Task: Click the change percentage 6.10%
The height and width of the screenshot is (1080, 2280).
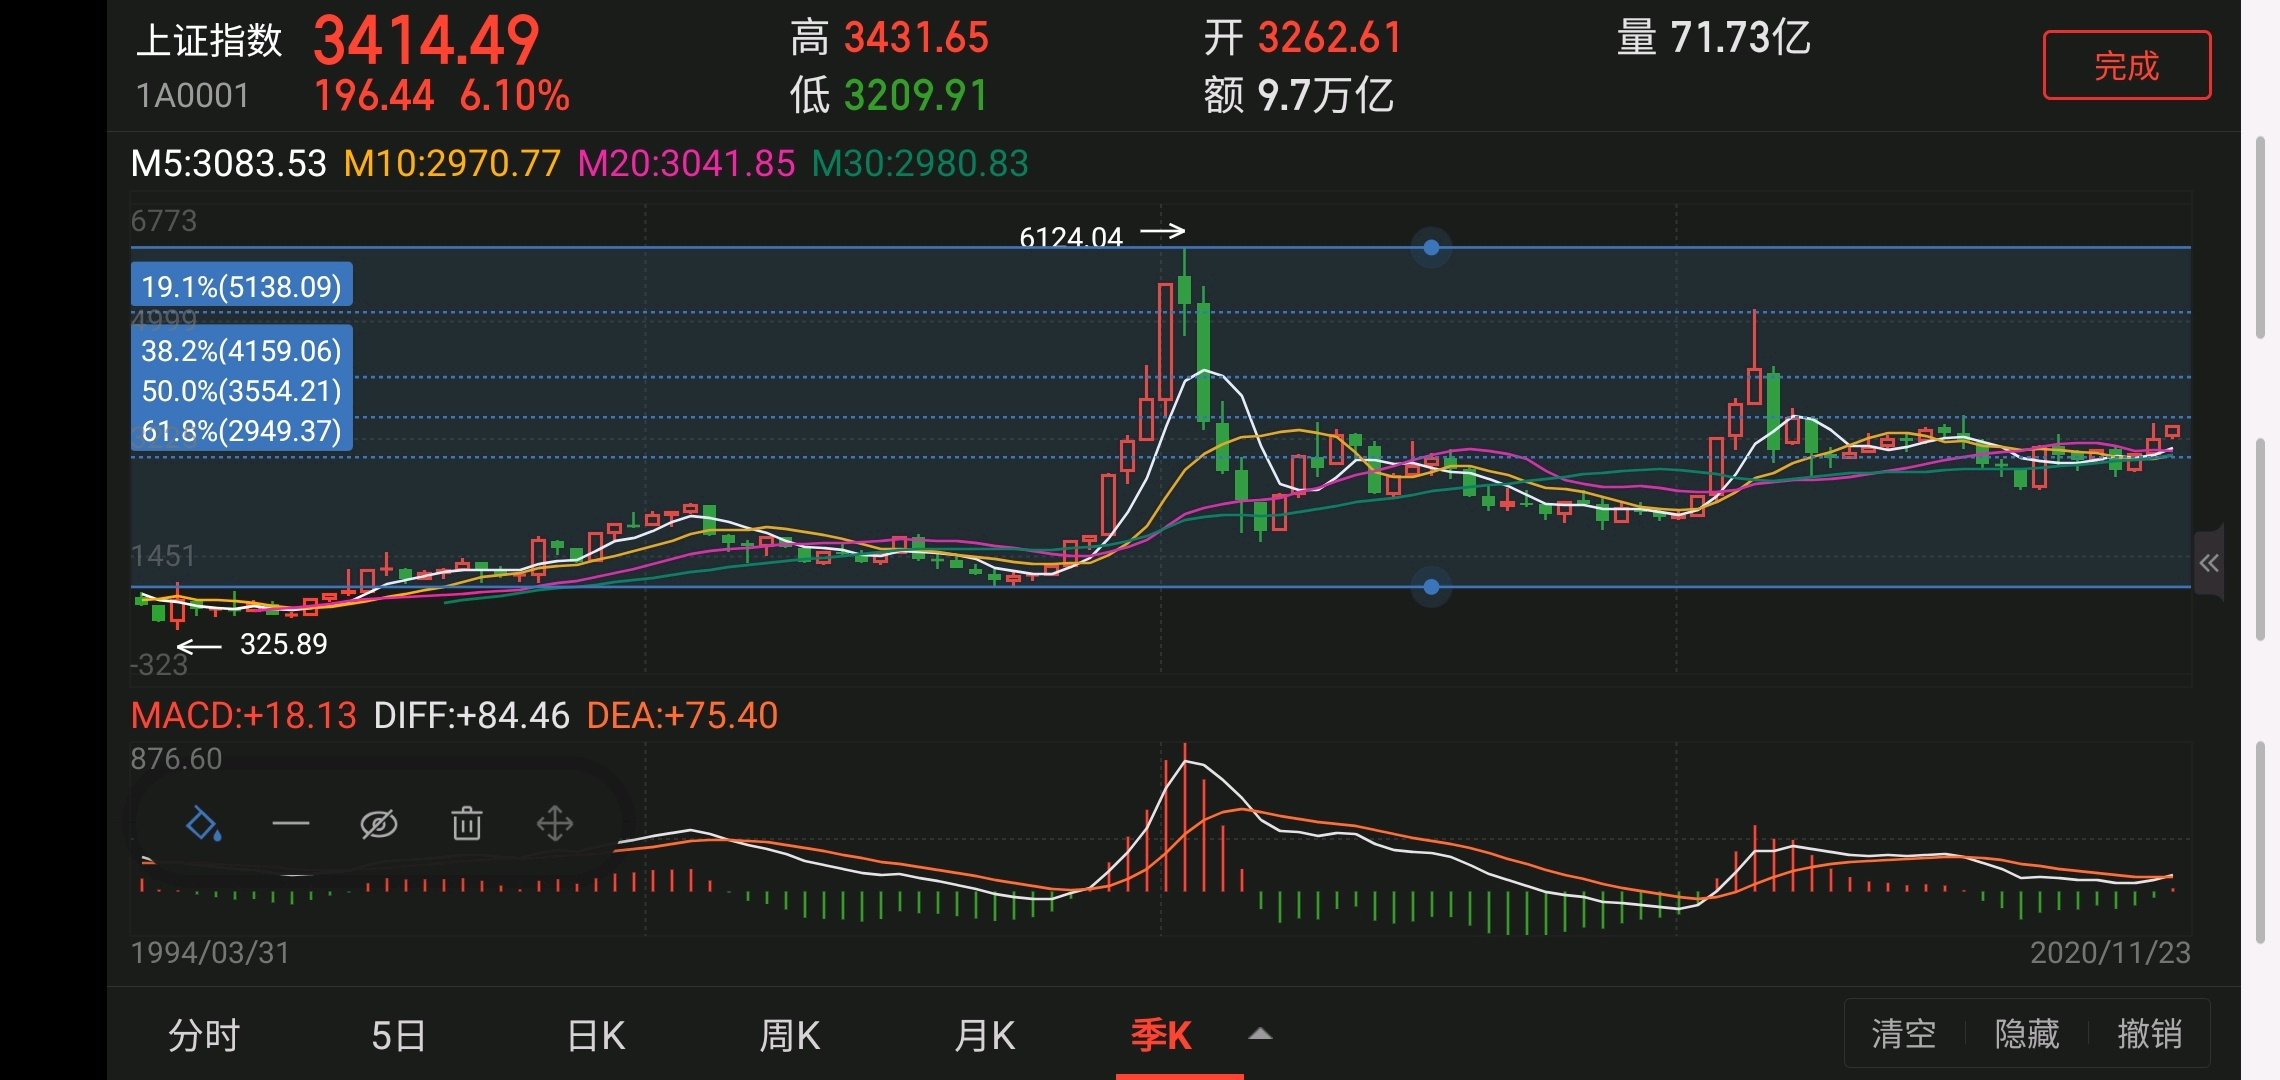Action: coord(515,96)
